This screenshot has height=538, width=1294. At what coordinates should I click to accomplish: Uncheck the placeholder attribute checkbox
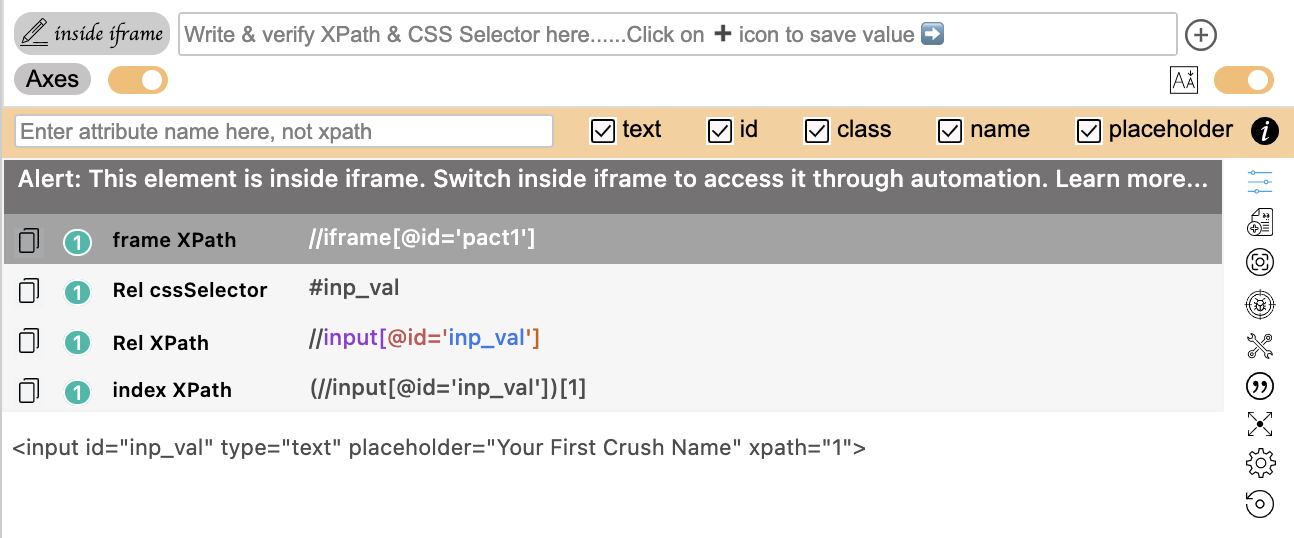(x=1089, y=131)
